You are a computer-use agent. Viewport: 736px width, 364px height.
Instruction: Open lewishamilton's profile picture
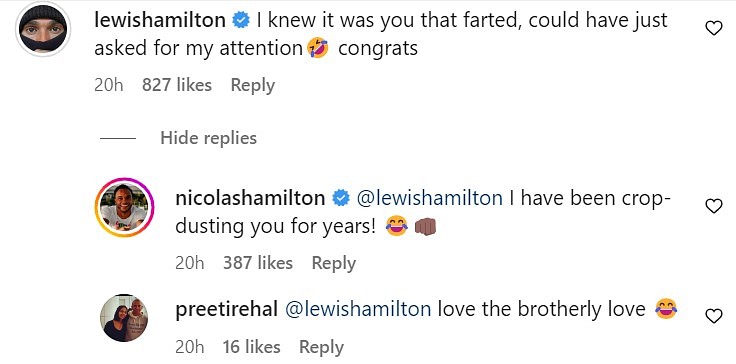click(x=43, y=29)
